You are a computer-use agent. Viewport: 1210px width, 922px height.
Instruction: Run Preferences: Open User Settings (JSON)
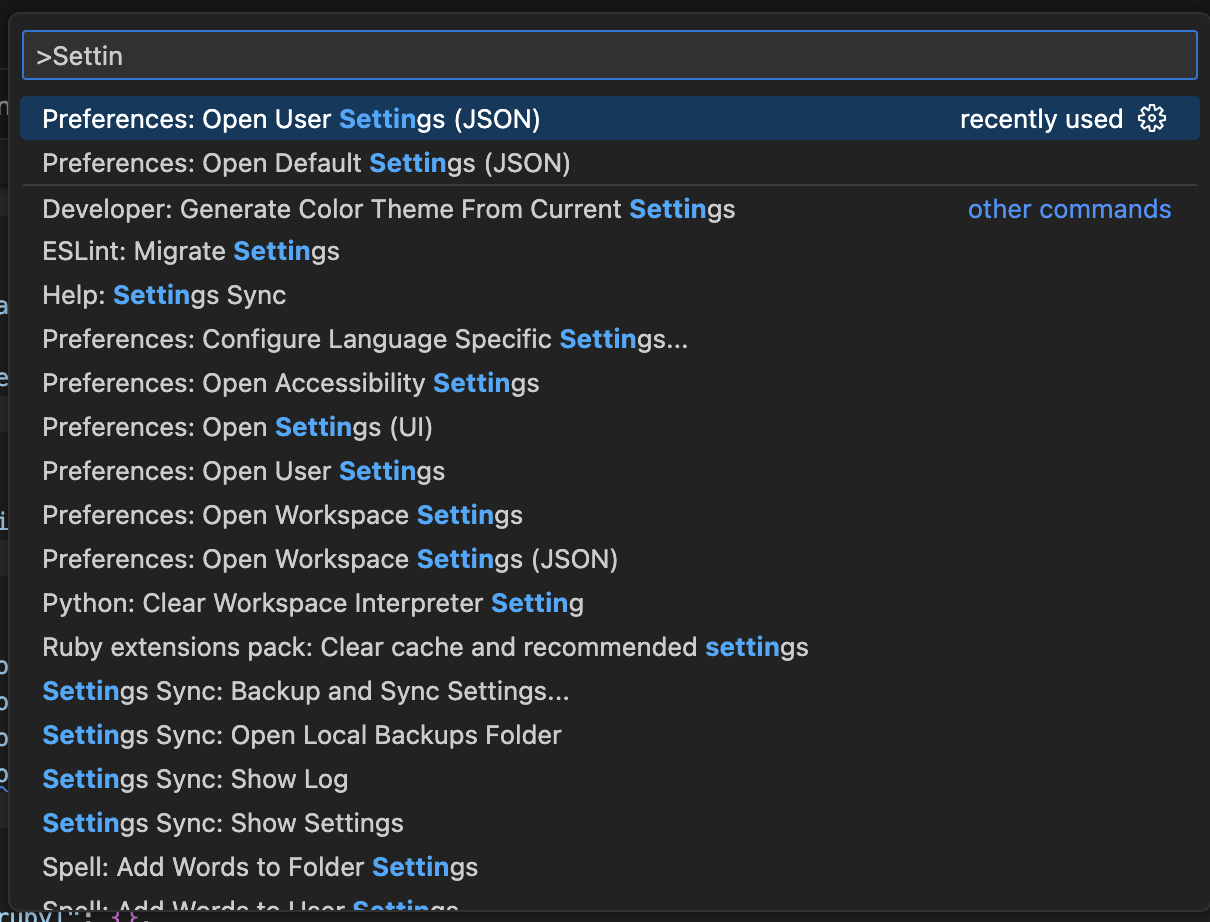pos(291,119)
